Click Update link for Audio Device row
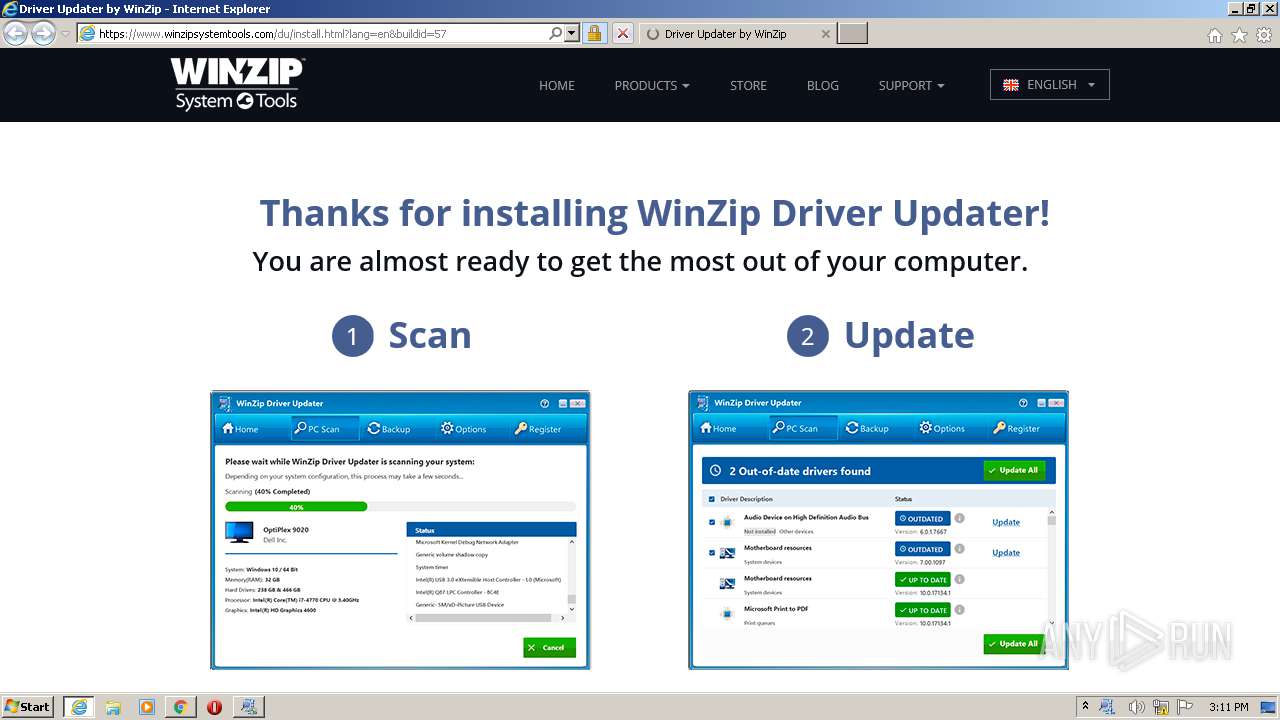This screenshot has height=720, width=1280. pos(1006,522)
